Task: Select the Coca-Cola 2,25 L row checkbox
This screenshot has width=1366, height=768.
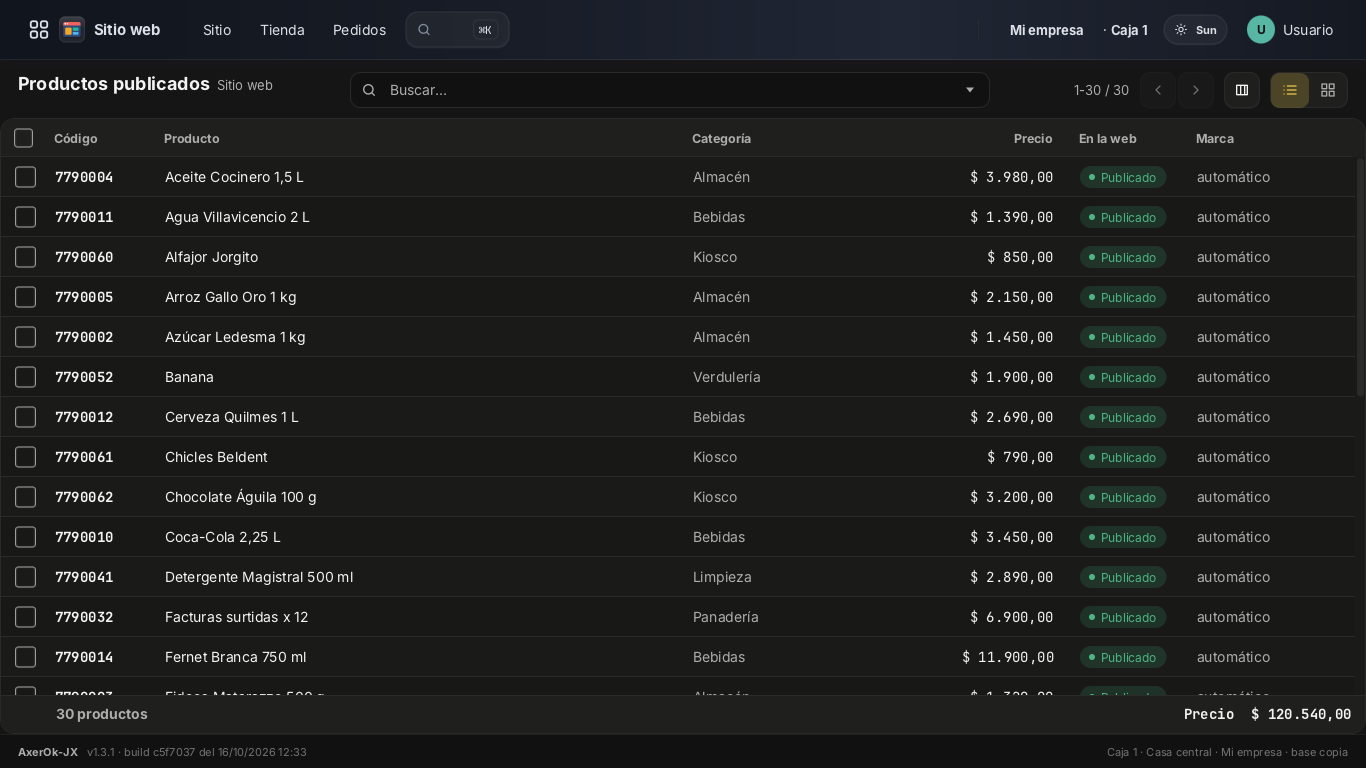Action: (x=26, y=537)
